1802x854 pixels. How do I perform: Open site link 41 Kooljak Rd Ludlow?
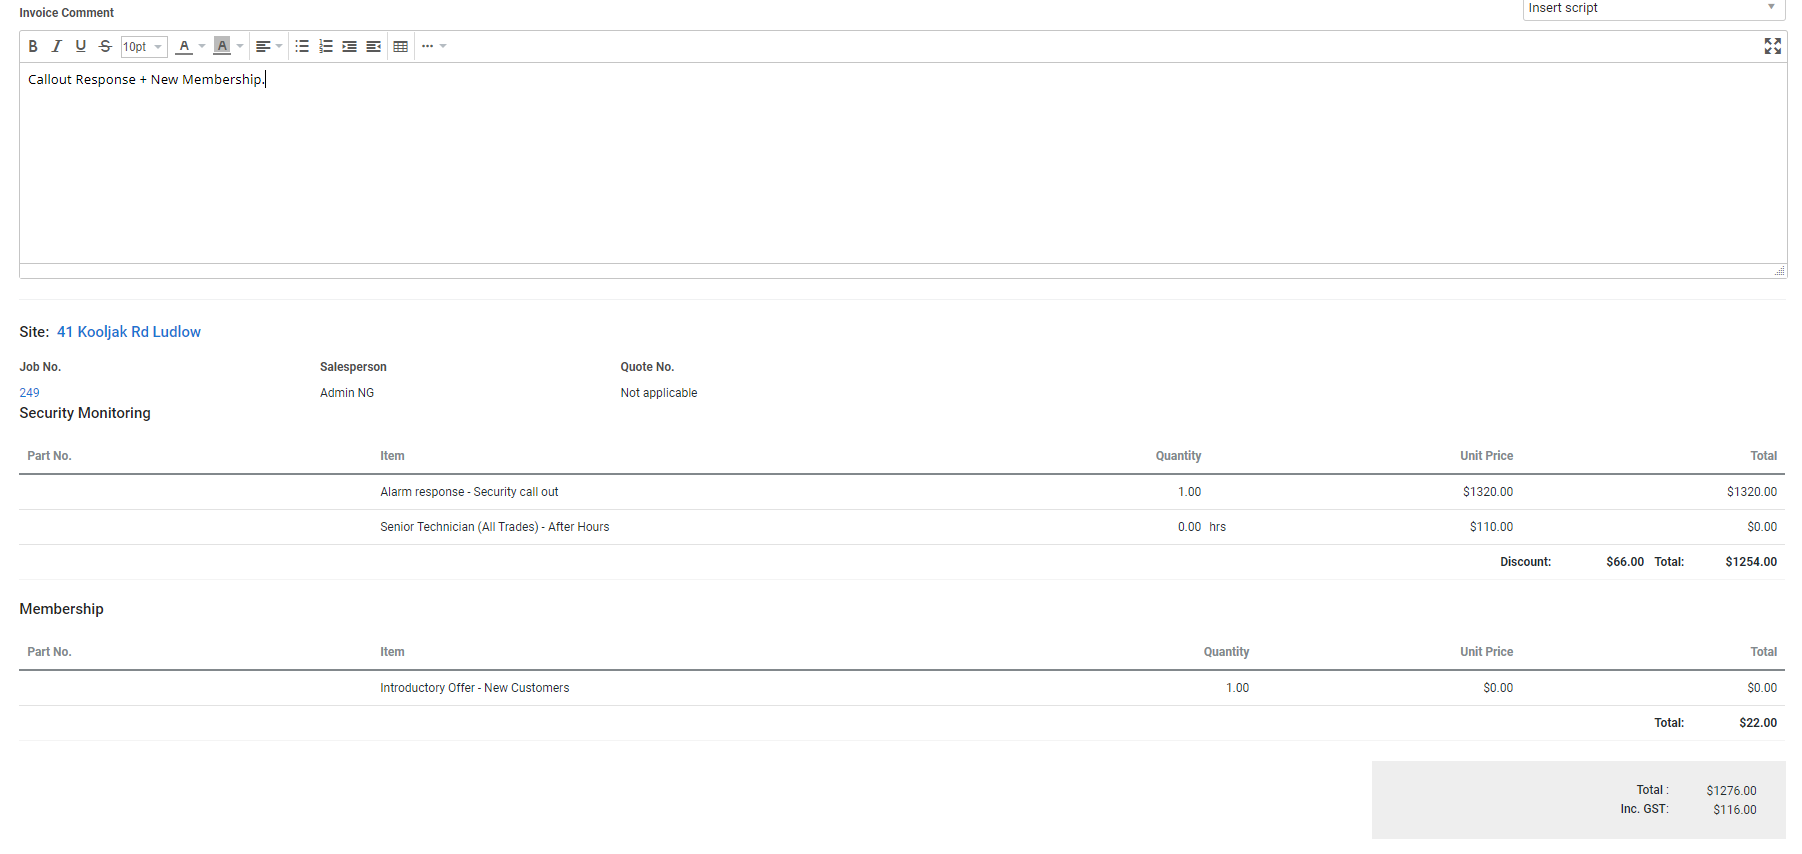129,332
